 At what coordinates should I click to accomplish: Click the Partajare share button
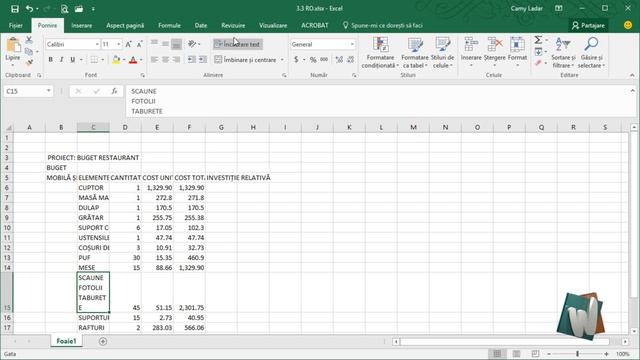(x=588, y=25)
